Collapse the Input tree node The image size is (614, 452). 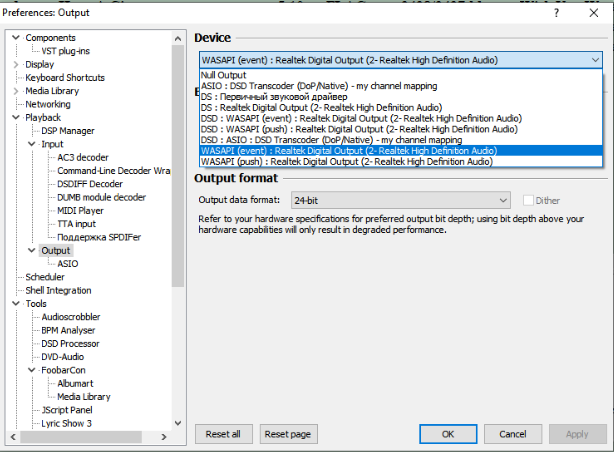point(32,144)
